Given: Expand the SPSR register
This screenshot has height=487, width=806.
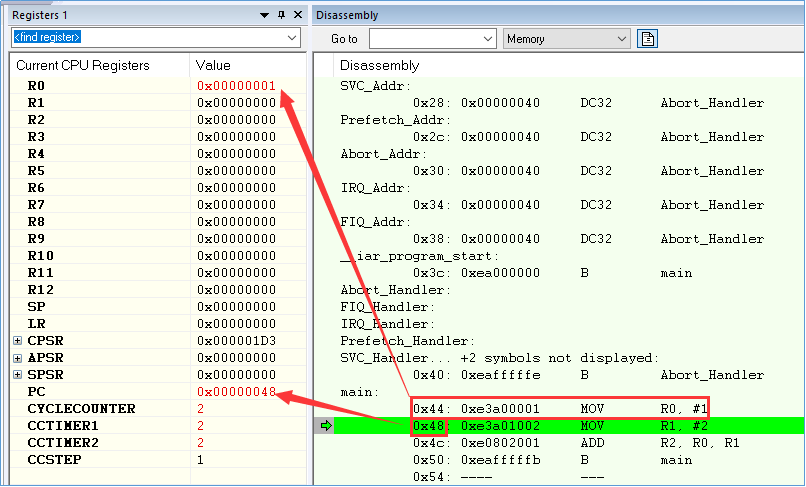Looking at the screenshot, I should point(17,375).
